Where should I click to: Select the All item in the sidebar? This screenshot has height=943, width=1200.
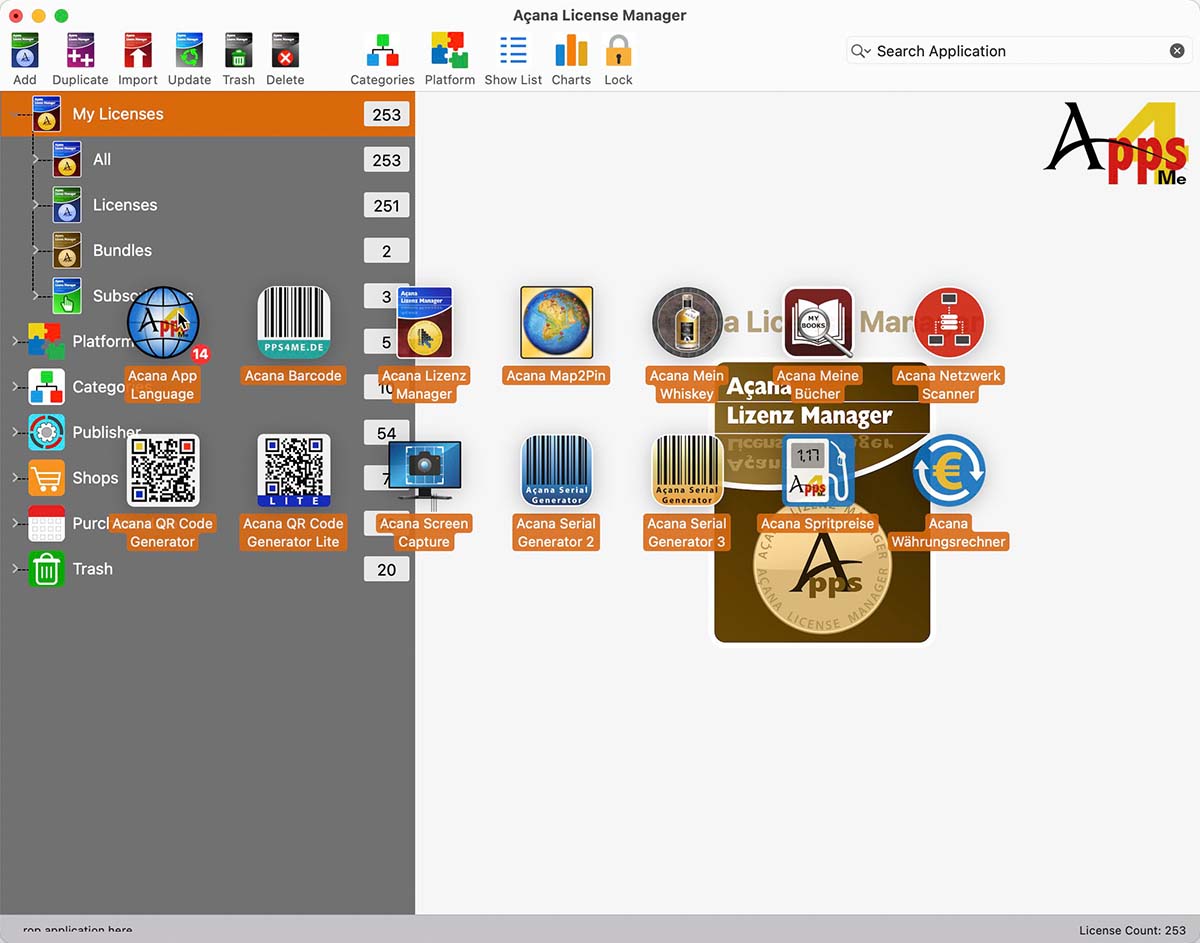[207, 160]
